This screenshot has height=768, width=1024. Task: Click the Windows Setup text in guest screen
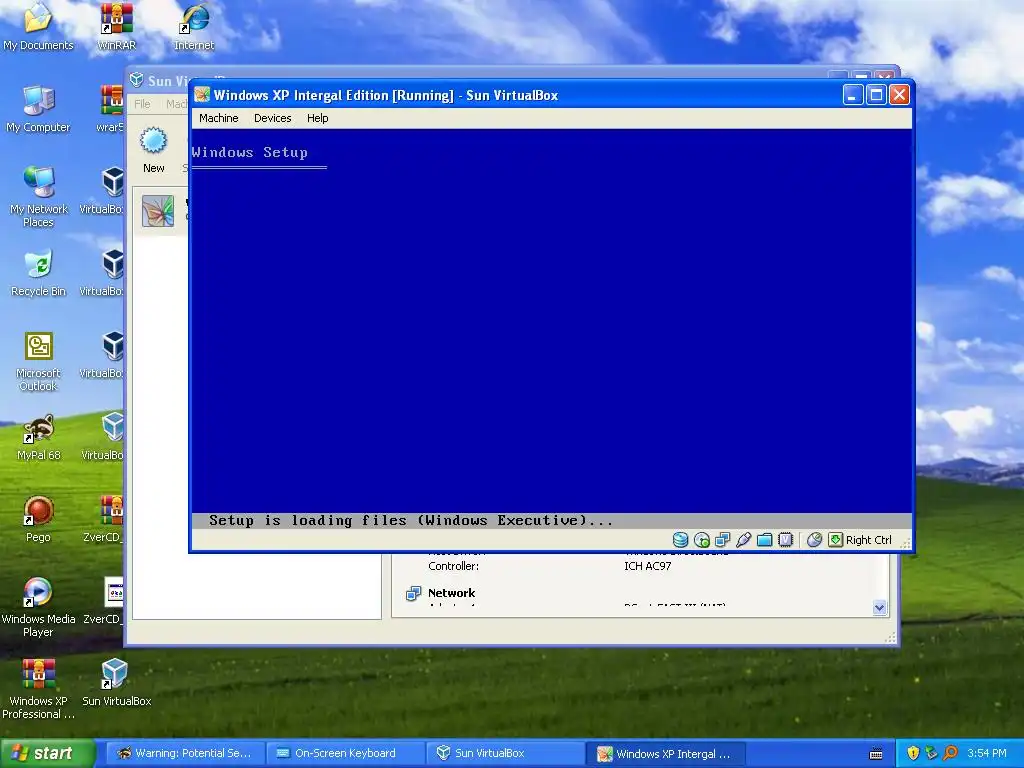coord(249,152)
